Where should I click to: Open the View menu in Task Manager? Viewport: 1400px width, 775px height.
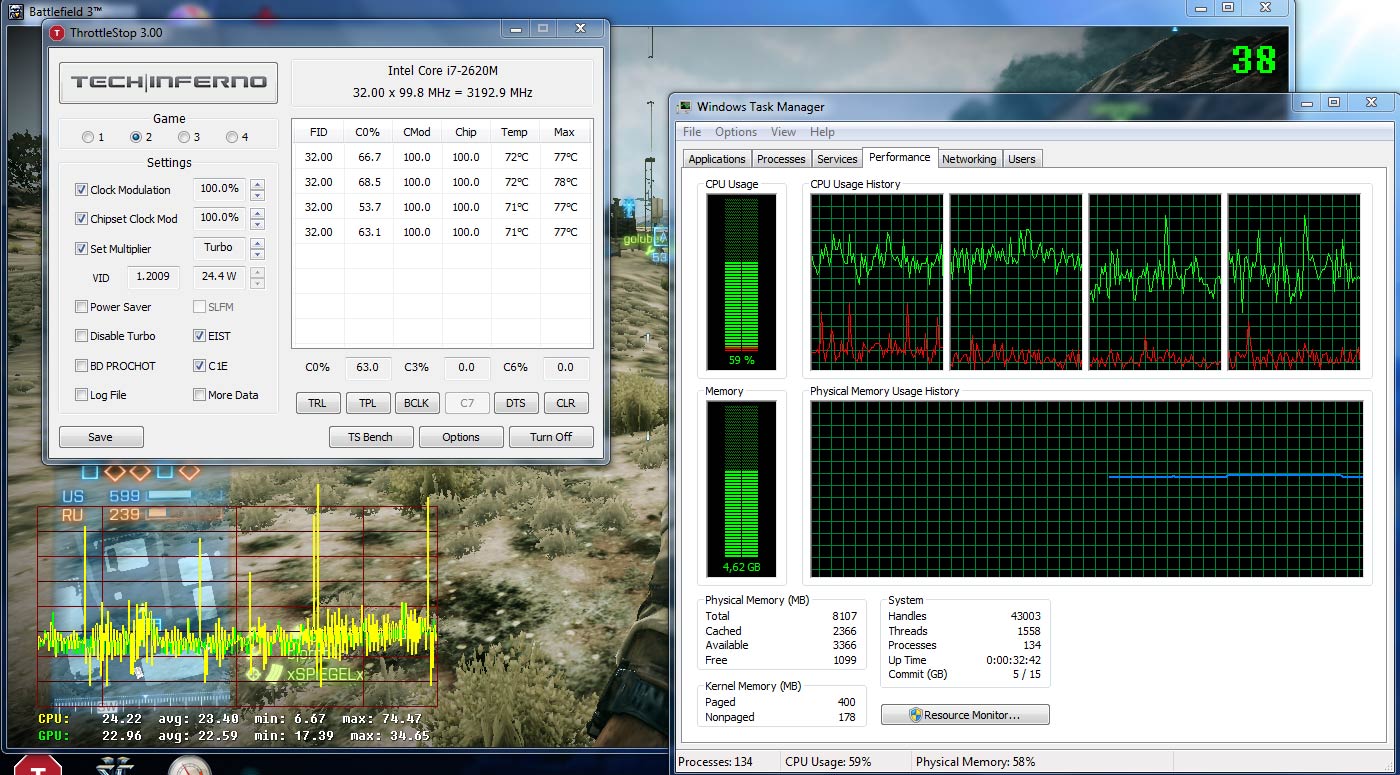pos(783,132)
